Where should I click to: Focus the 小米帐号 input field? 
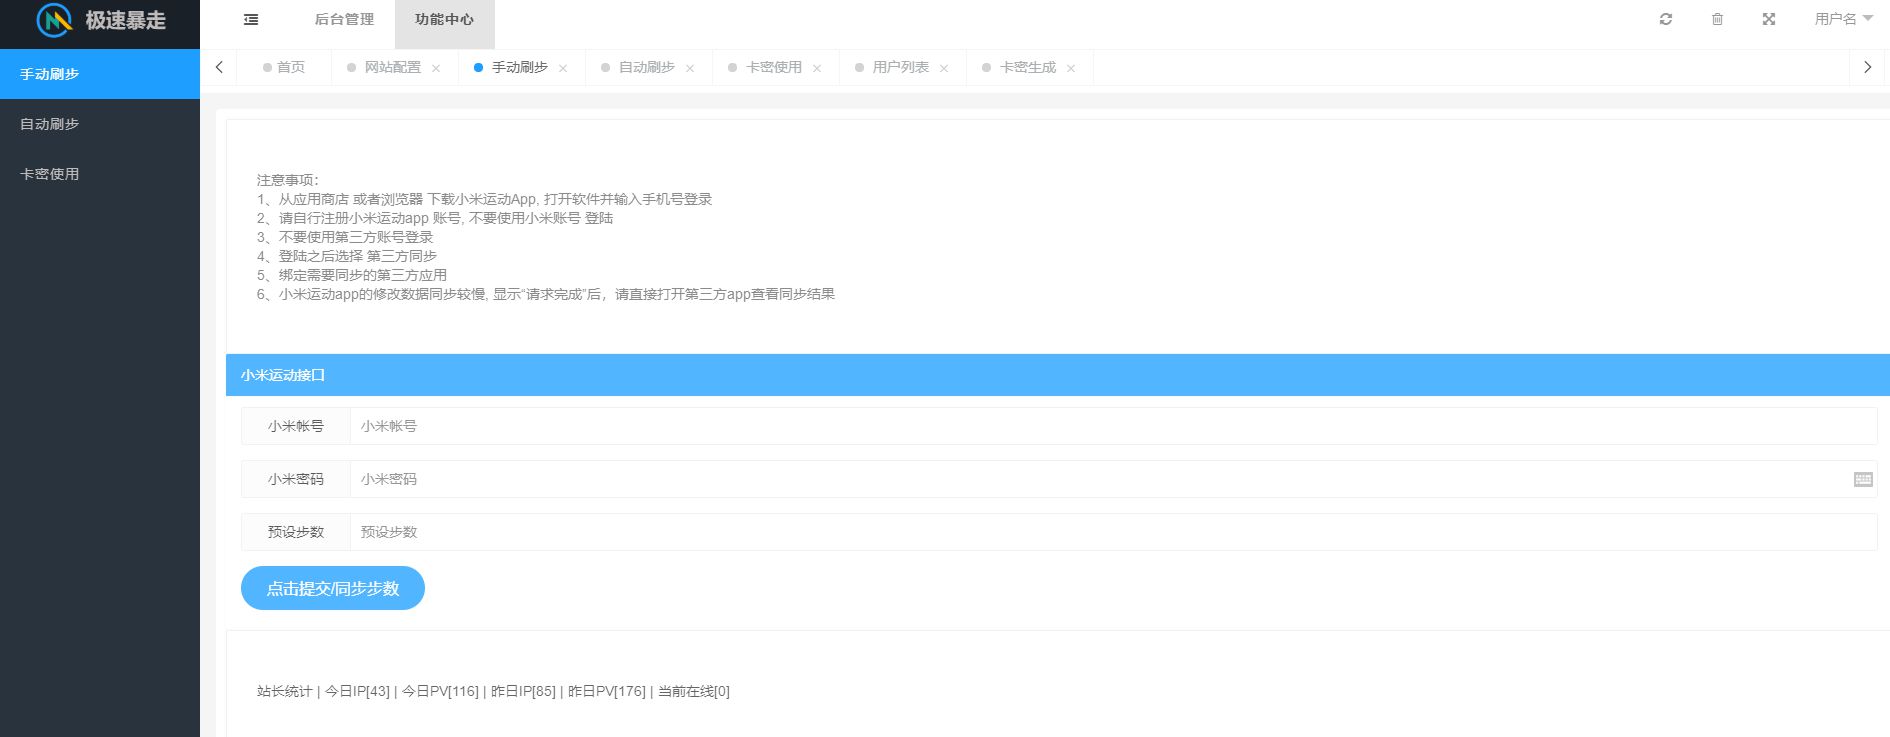[1112, 426]
